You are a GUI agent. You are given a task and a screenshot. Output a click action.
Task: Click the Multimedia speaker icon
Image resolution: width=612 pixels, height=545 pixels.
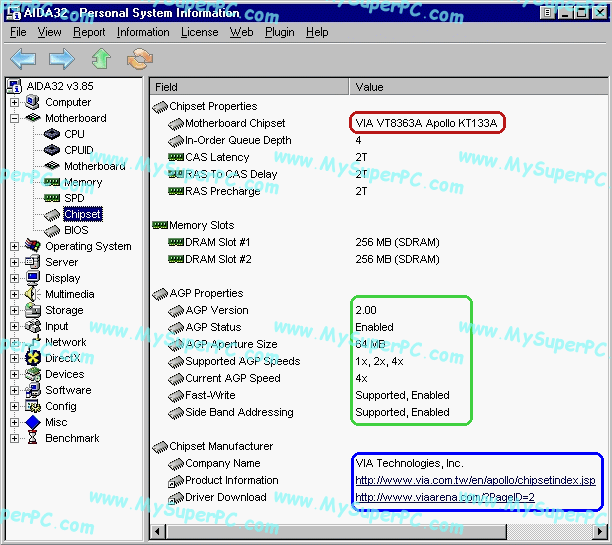pos(32,294)
